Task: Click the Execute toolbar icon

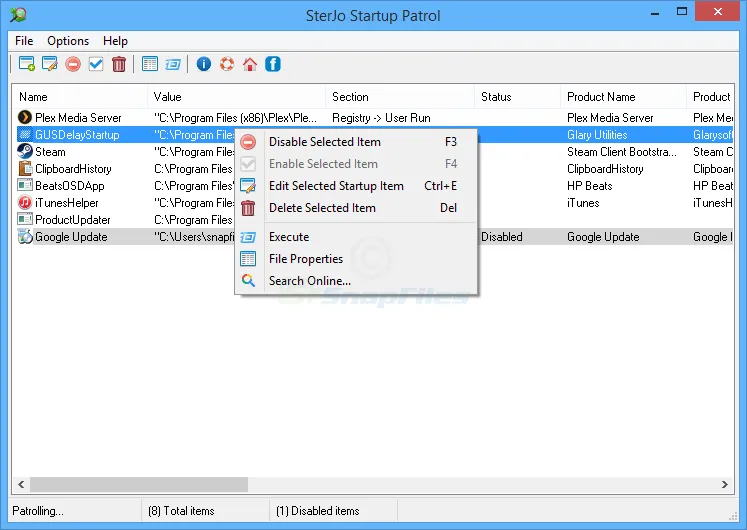Action: 173,64
